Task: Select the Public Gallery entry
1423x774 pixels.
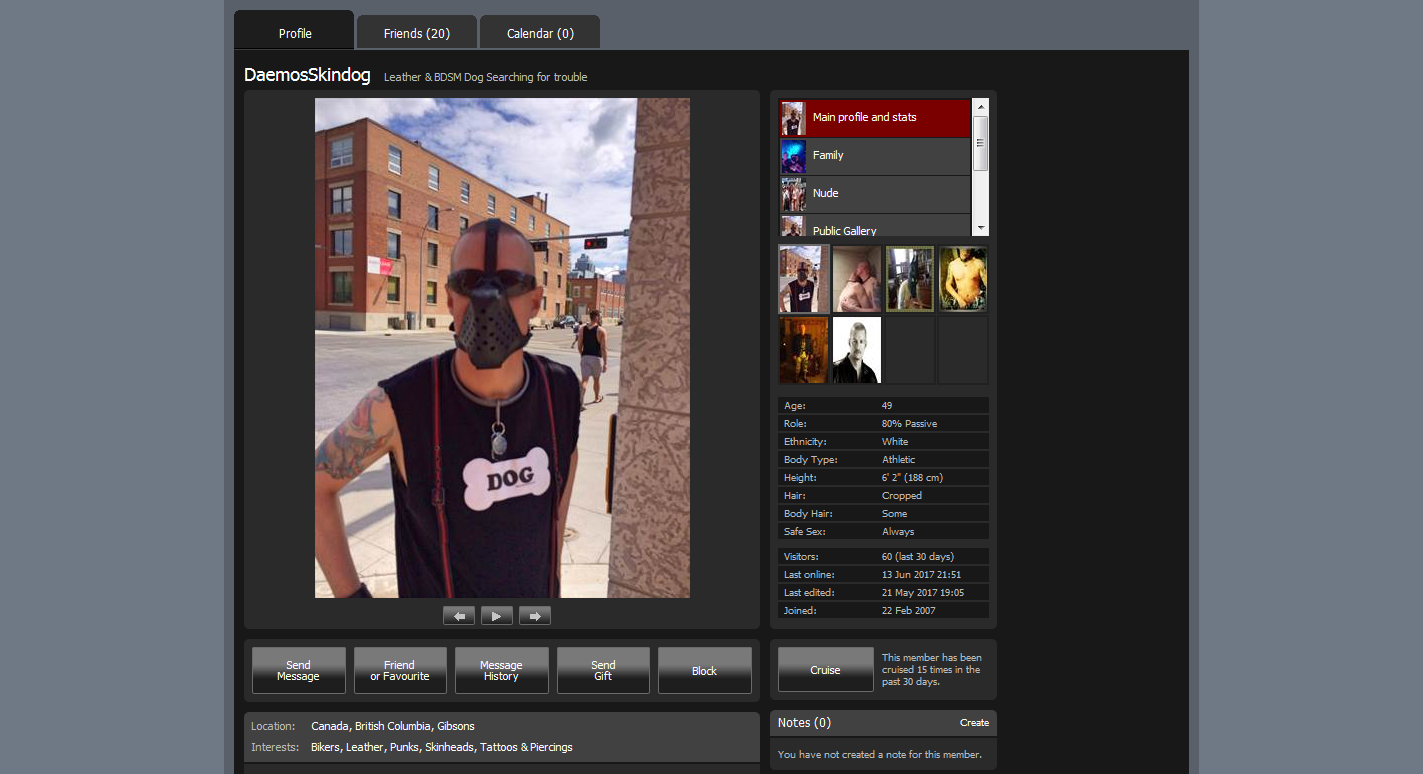Action: tap(875, 226)
